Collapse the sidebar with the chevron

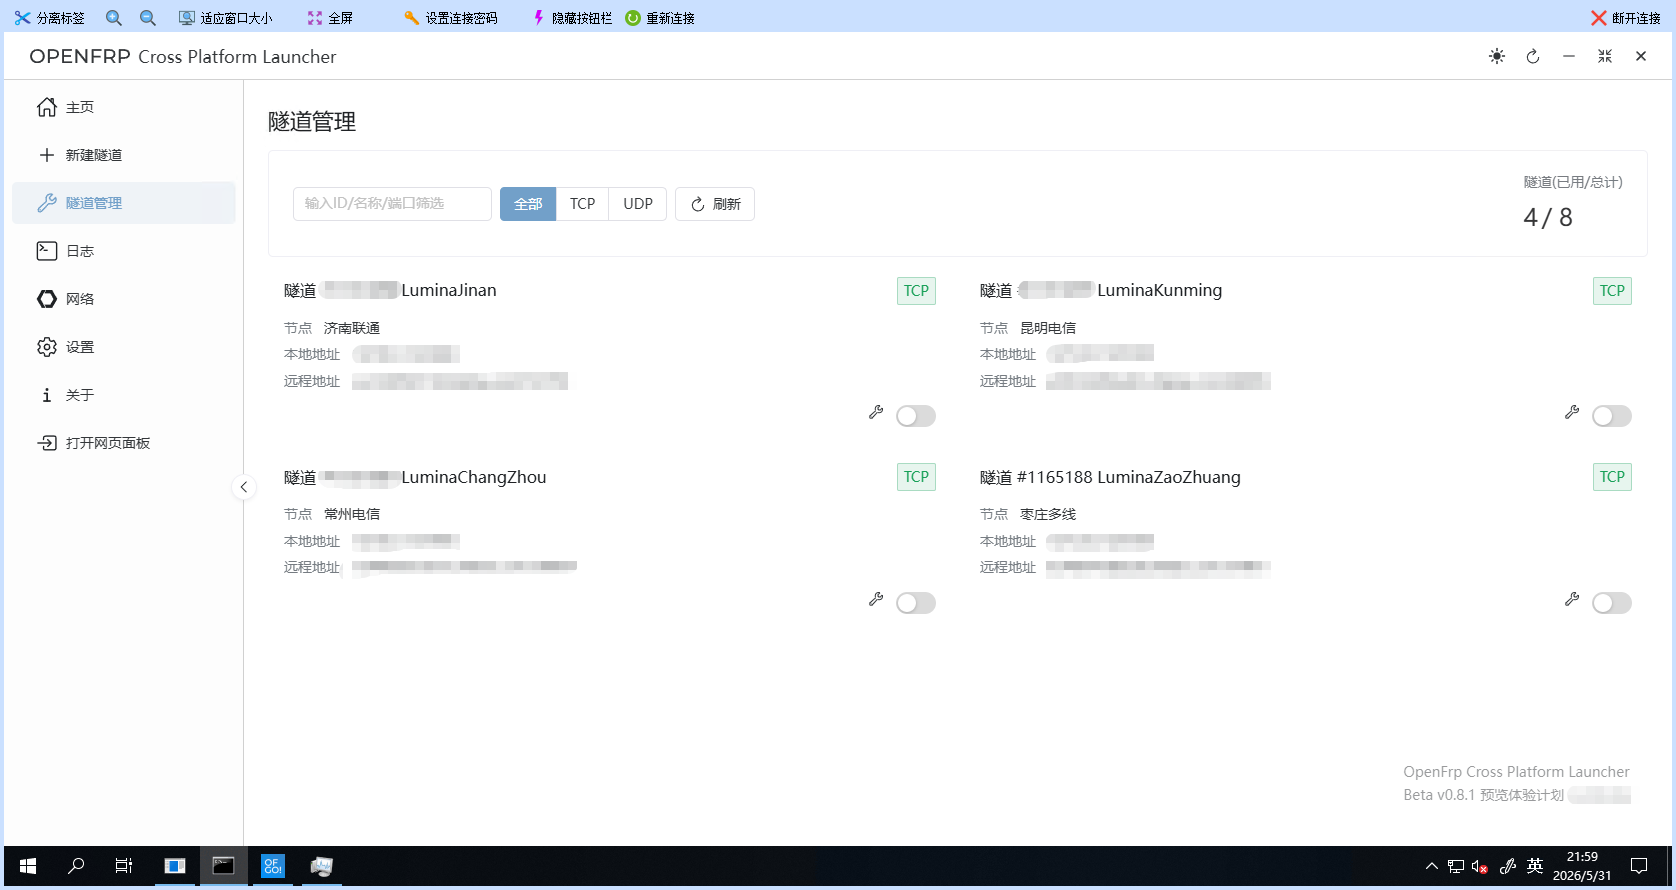[x=244, y=487]
